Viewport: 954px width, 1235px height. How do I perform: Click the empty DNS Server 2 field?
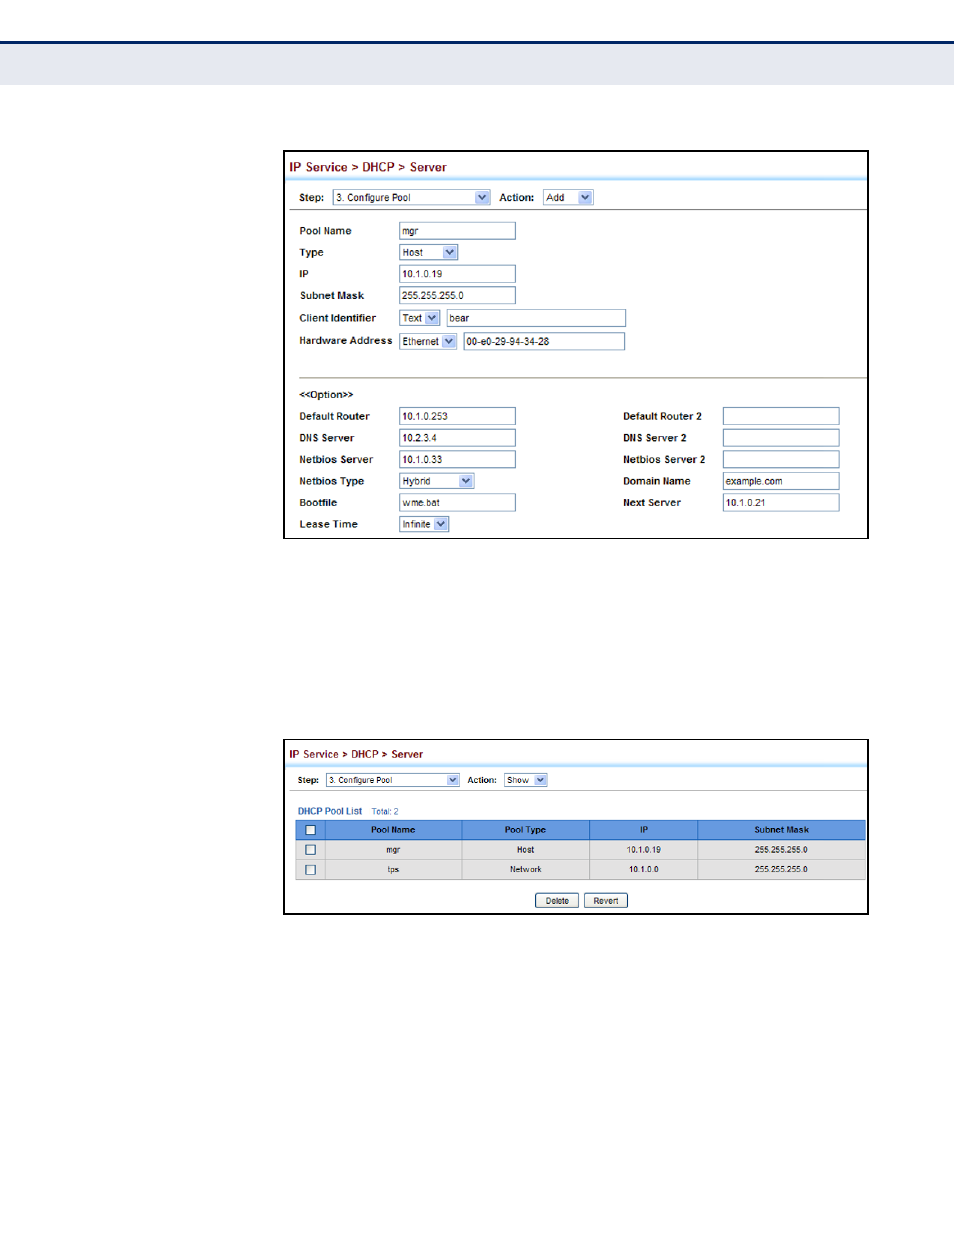tap(781, 438)
